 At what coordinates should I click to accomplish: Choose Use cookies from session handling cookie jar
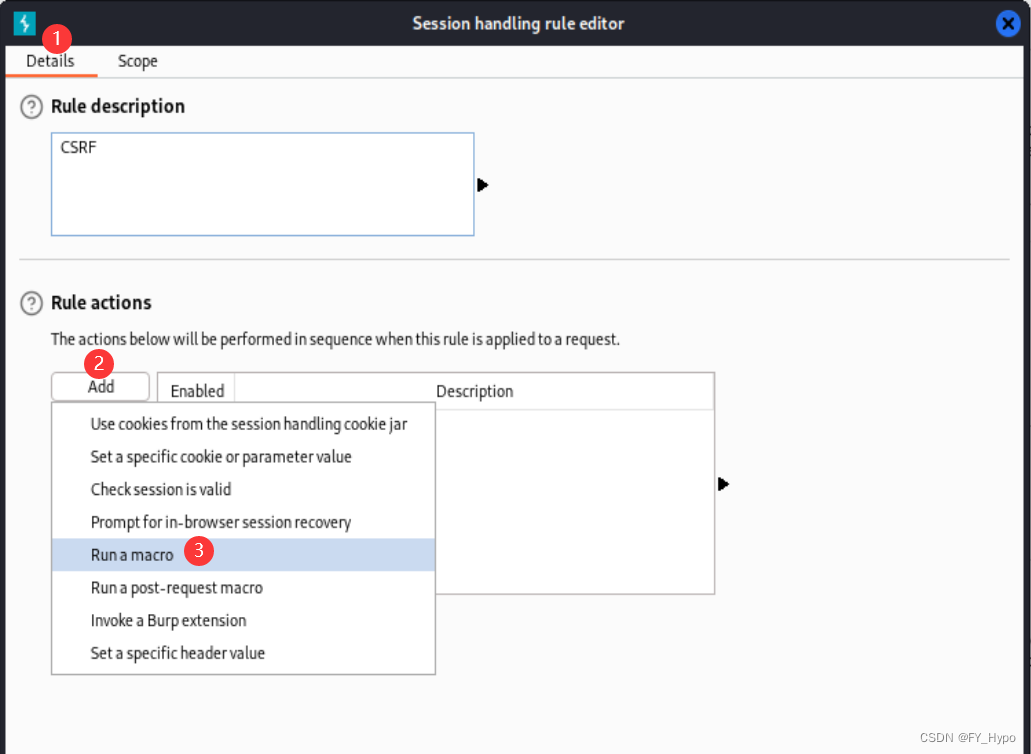click(243, 424)
